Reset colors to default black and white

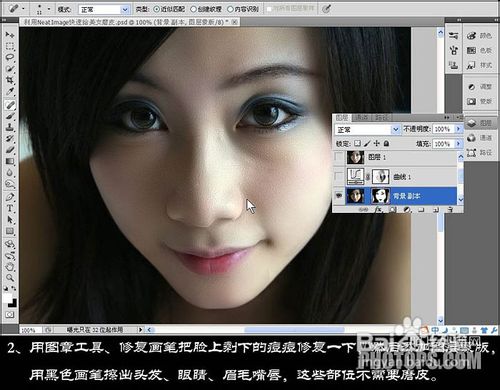[x=6, y=288]
